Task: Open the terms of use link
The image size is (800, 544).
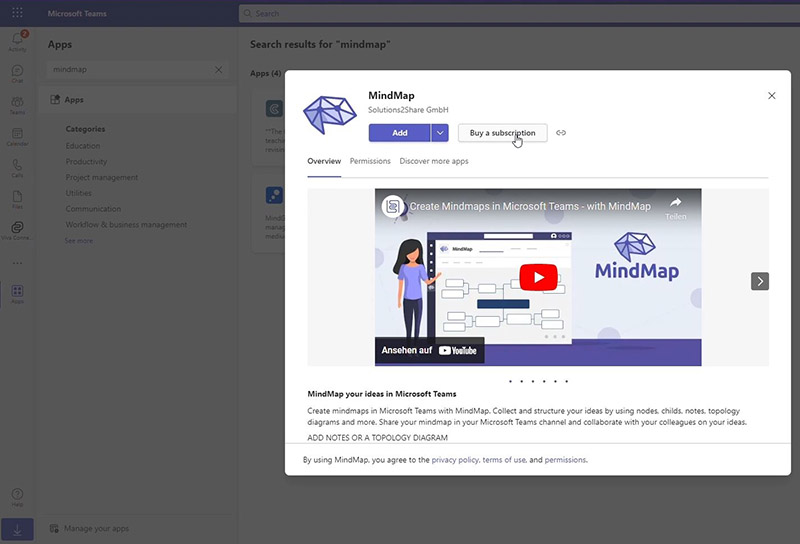Action: click(504, 460)
